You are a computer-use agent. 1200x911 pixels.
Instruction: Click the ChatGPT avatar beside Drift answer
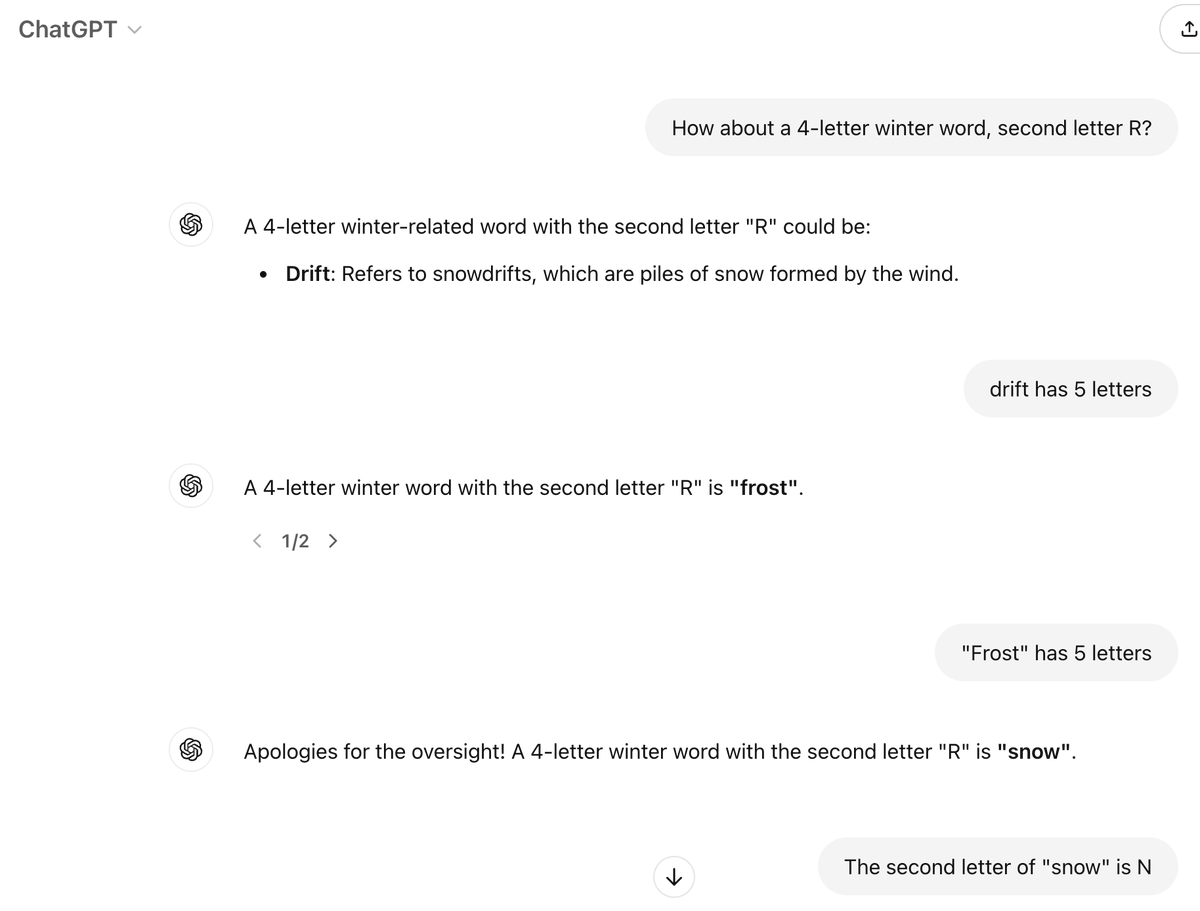[191, 225]
